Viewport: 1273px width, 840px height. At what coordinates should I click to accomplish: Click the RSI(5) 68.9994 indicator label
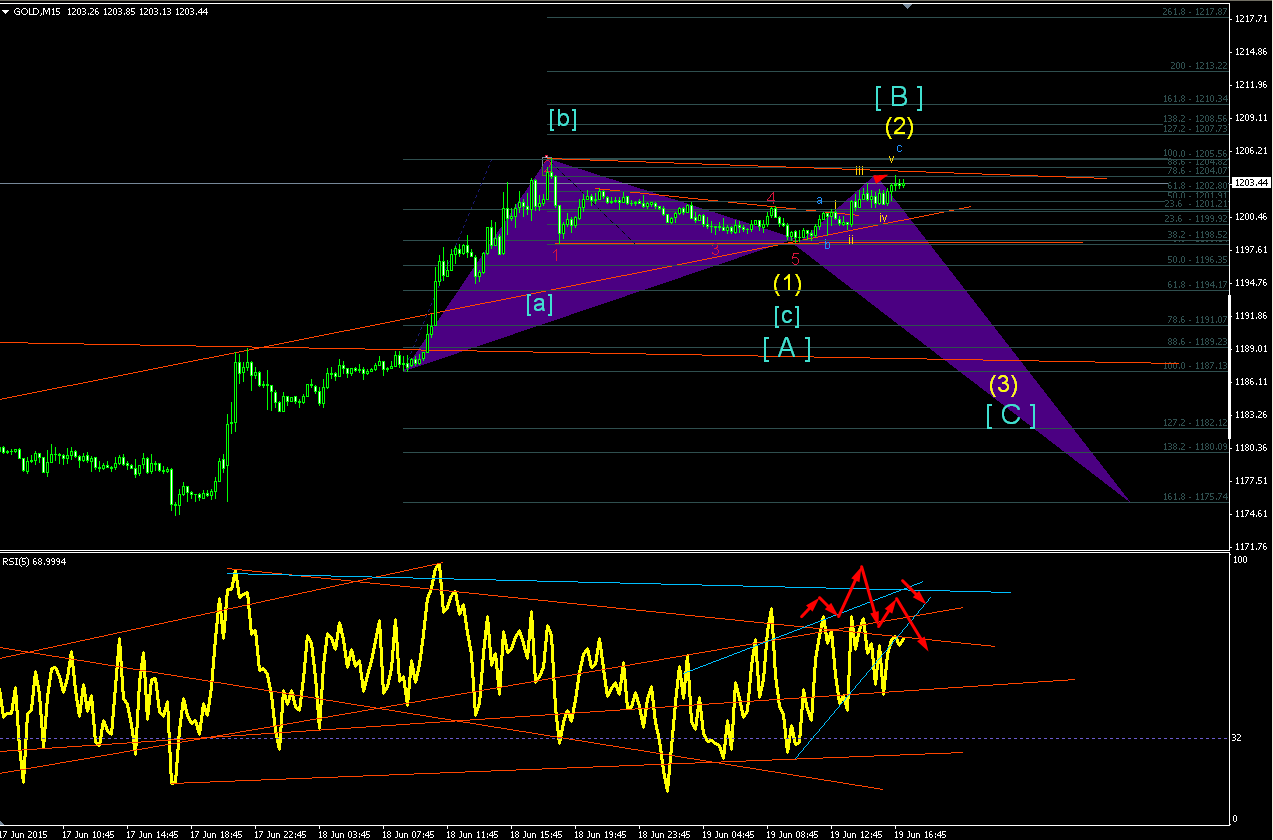[34, 560]
